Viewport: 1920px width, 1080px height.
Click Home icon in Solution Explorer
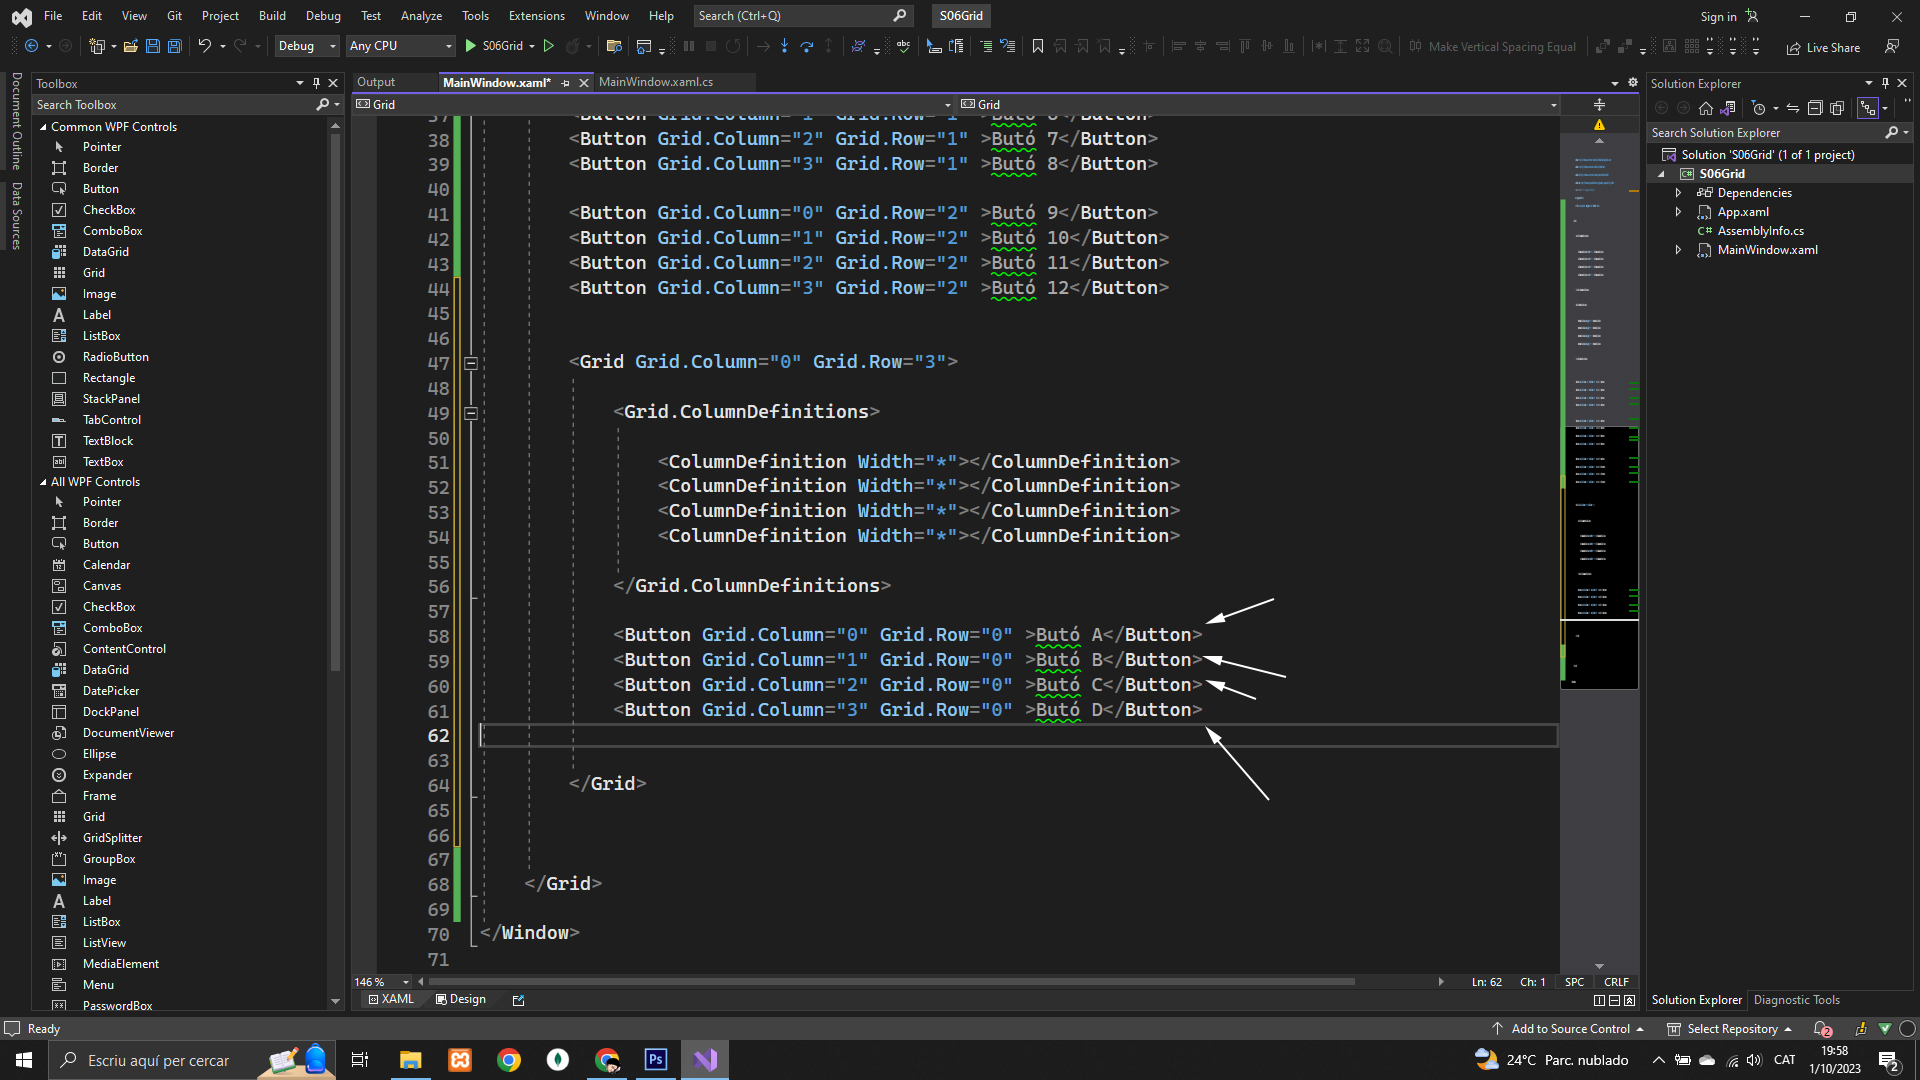[x=1706, y=108]
